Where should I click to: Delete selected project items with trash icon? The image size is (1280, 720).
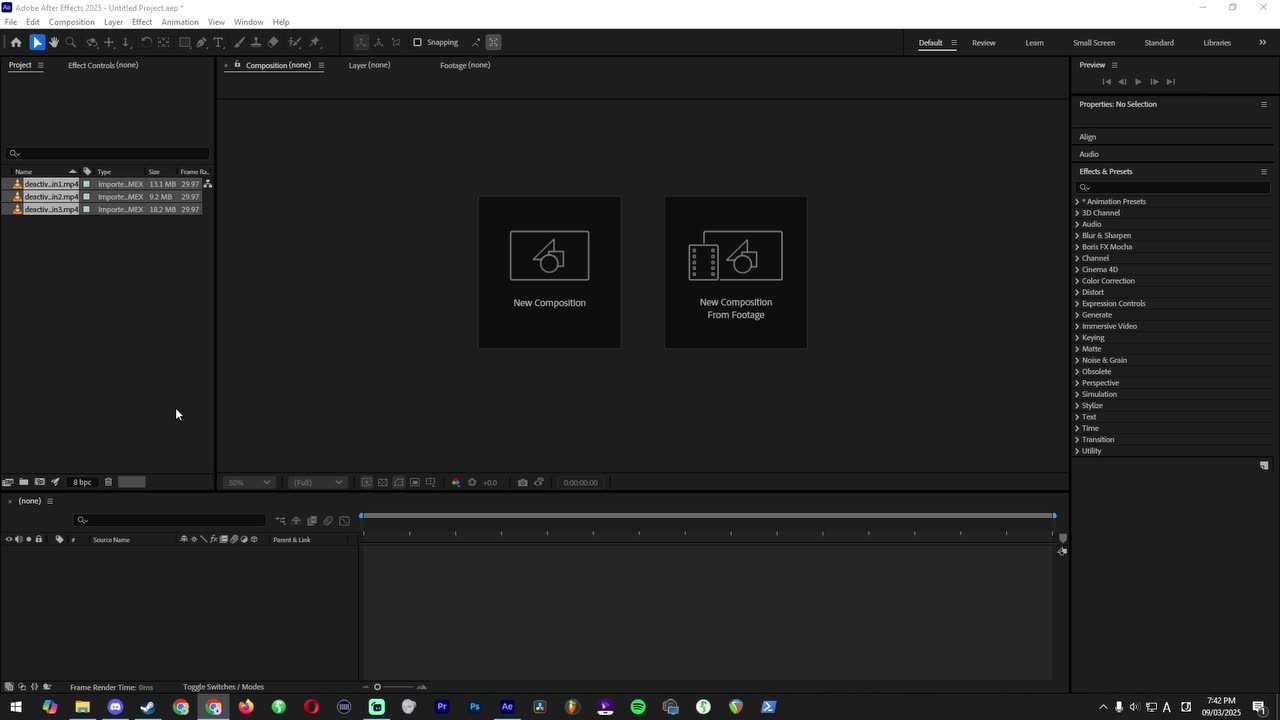point(108,482)
